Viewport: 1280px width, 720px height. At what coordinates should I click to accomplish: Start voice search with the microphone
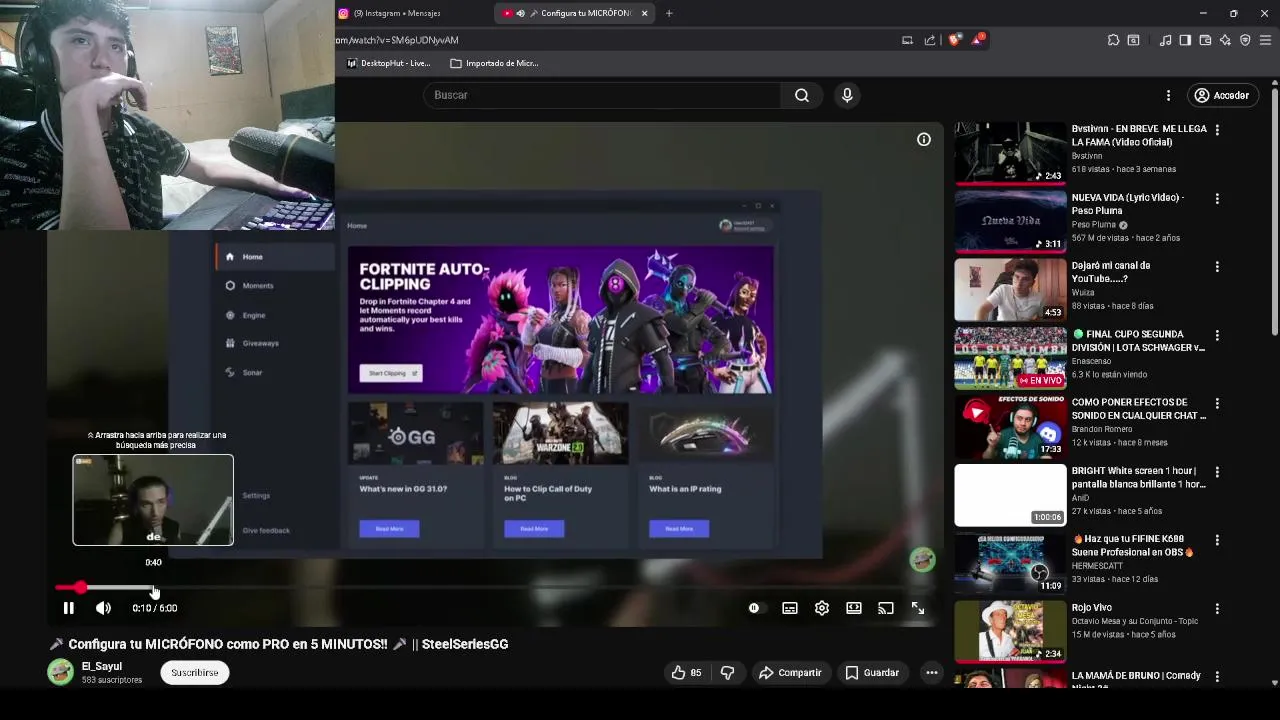click(x=847, y=95)
